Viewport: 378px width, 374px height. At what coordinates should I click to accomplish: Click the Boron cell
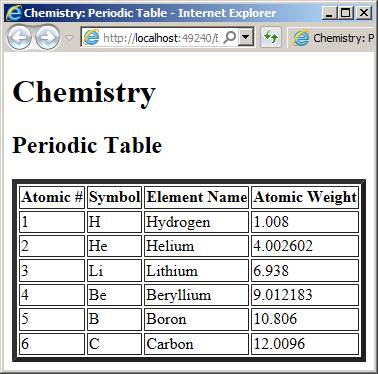pyautogui.click(x=196, y=319)
